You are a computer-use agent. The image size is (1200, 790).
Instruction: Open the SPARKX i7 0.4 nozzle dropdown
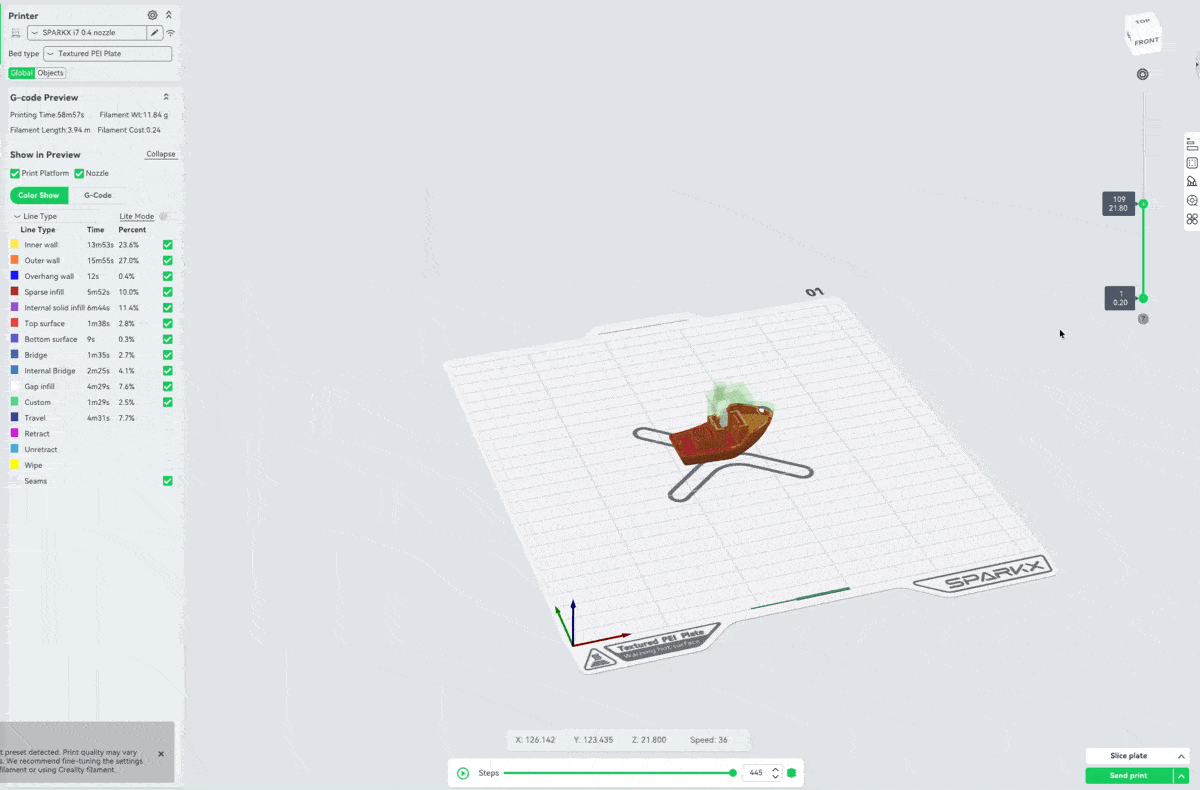(86, 33)
